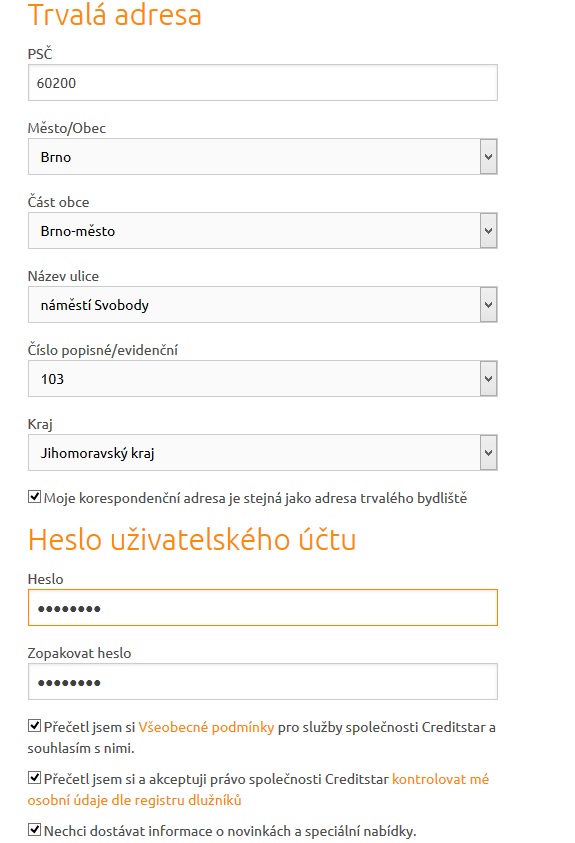Toggle the debtor registry consent checkbox
The height and width of the screenshot is (843, 575).
coord(34,777)
